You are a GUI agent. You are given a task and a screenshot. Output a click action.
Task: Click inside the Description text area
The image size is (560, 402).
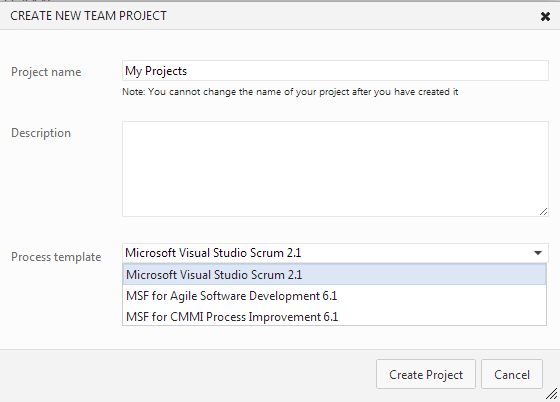click(x=335, y=169)
